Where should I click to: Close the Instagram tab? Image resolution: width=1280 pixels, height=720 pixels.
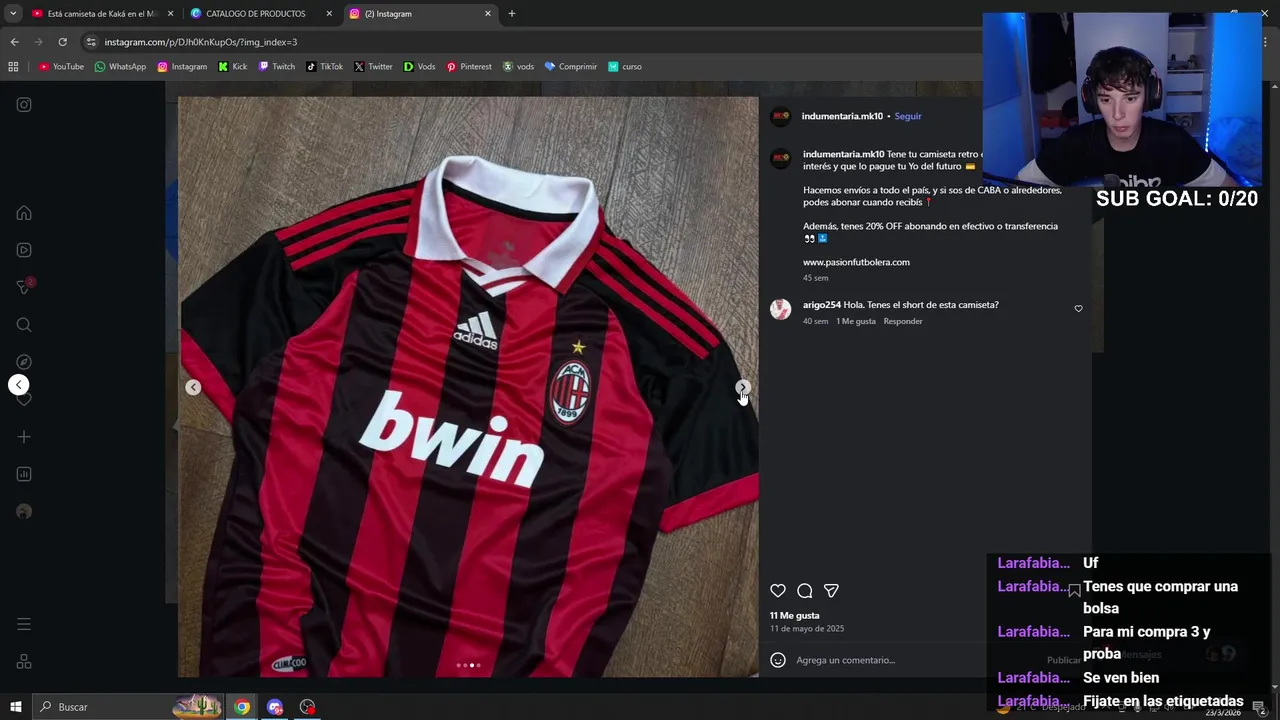(488, 14)
